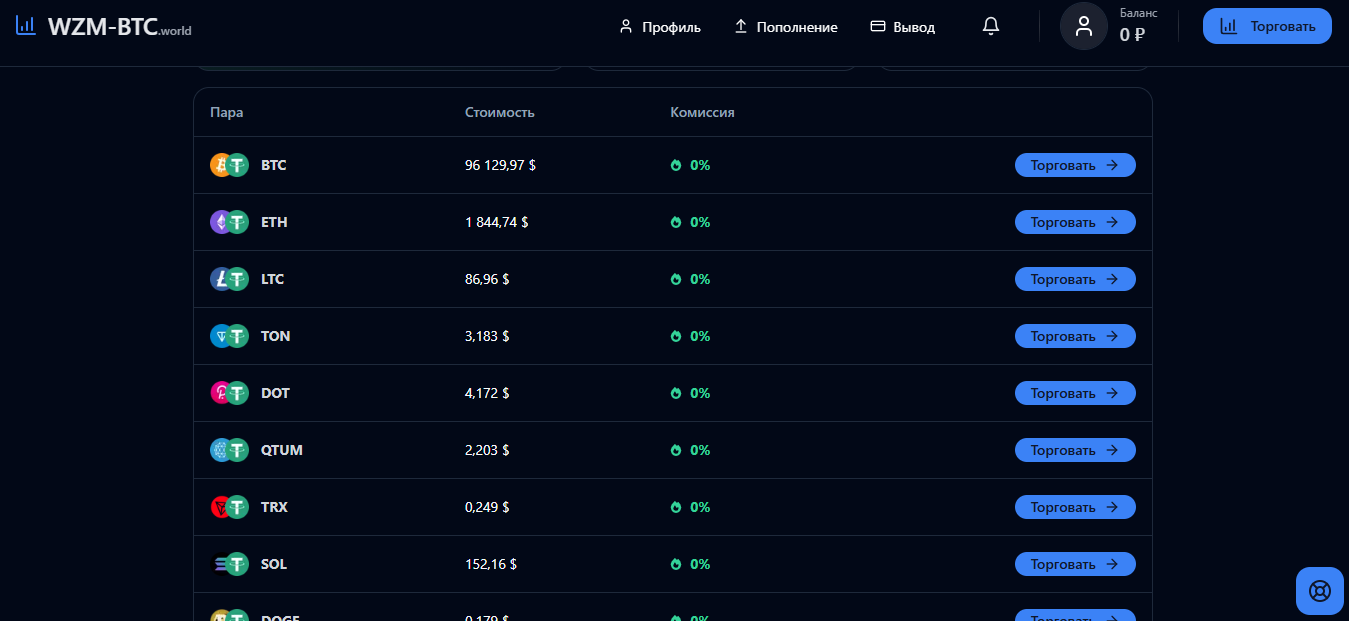Screen dimensions: 1349x621
Task: Click the TRX/Tether pair coin icon
Action: pyautogui.click(x=229, y=507)
